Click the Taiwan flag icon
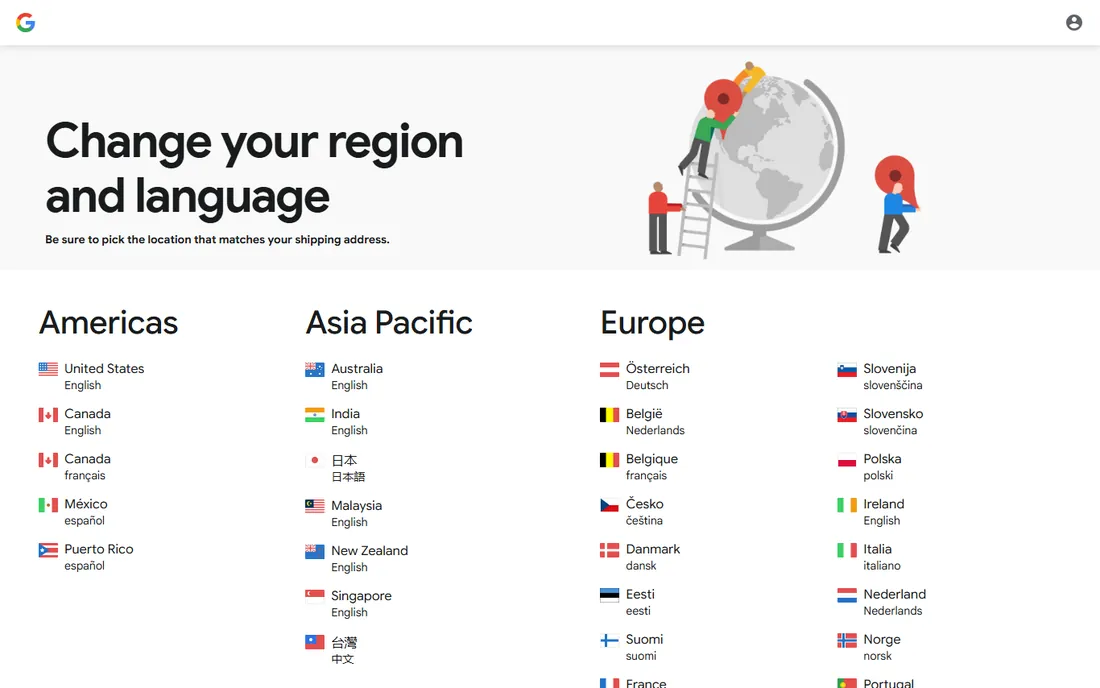Viewport: 1100px width, 688px height. [x=315, y=642]
